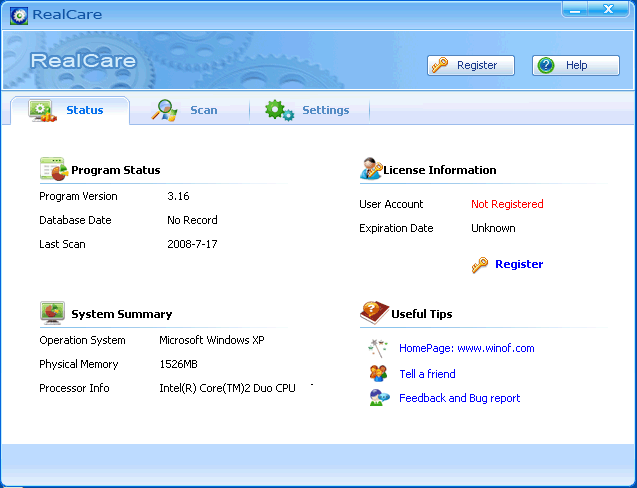
Task: Click the Scan tab magnifier icon
Action: pos(165,110)
